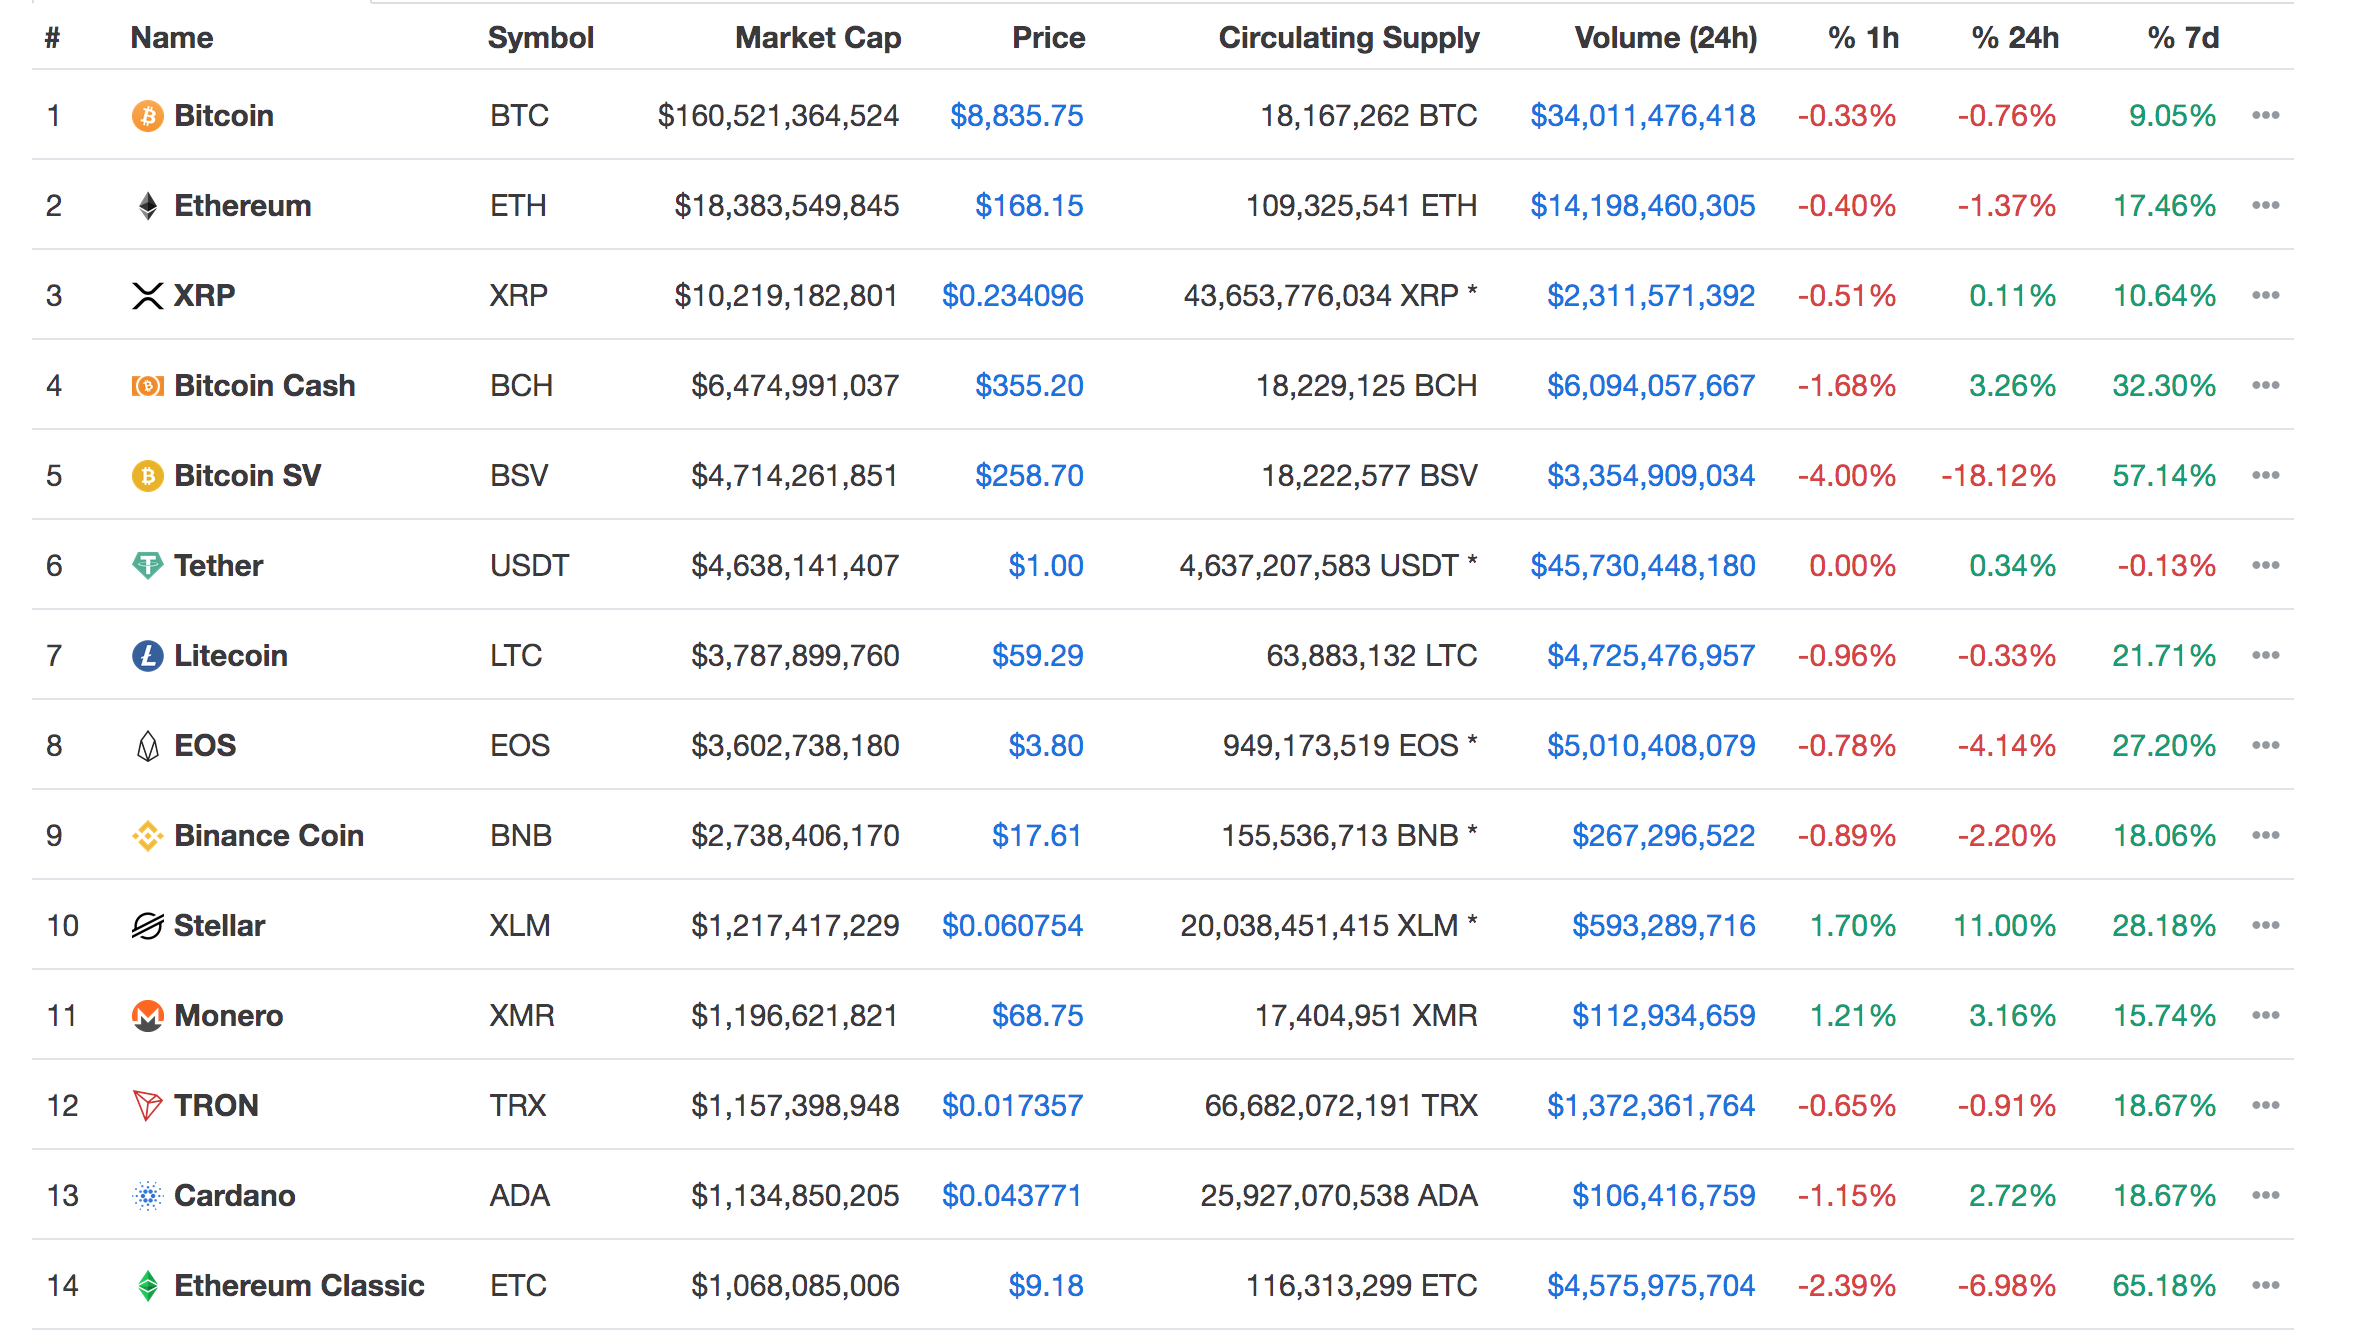Click the Cardano logo icon
This screenshot has width=2356, height=1344.
click(148, 1196)
